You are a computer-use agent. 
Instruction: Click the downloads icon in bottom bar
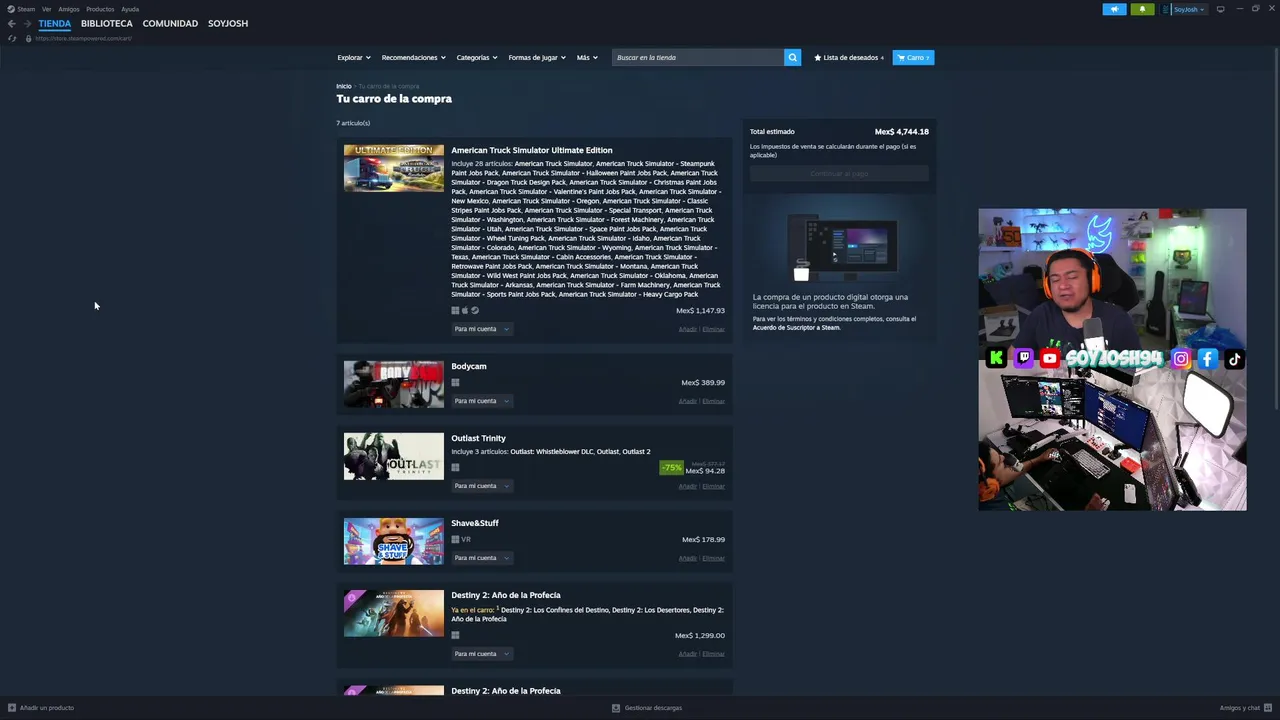tap(616, 707)
